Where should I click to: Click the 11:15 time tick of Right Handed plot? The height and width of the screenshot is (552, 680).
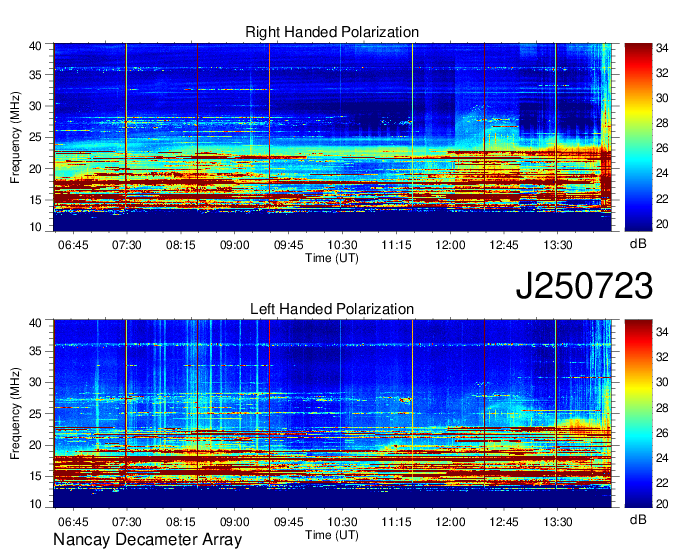396,245
